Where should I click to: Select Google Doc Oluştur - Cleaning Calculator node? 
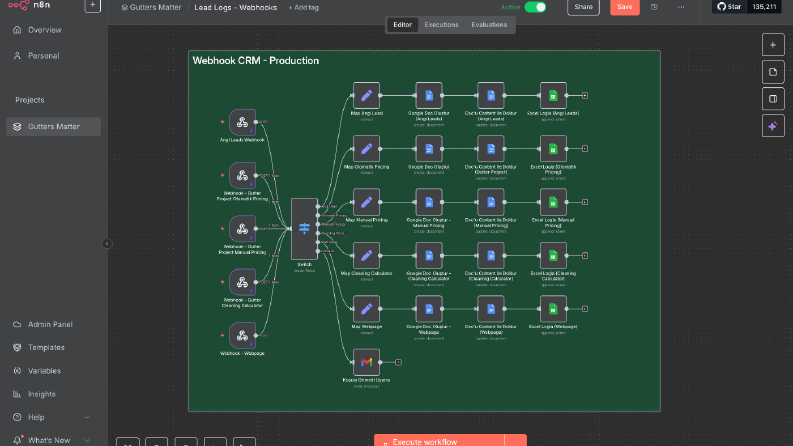click(x=428, y=255)
